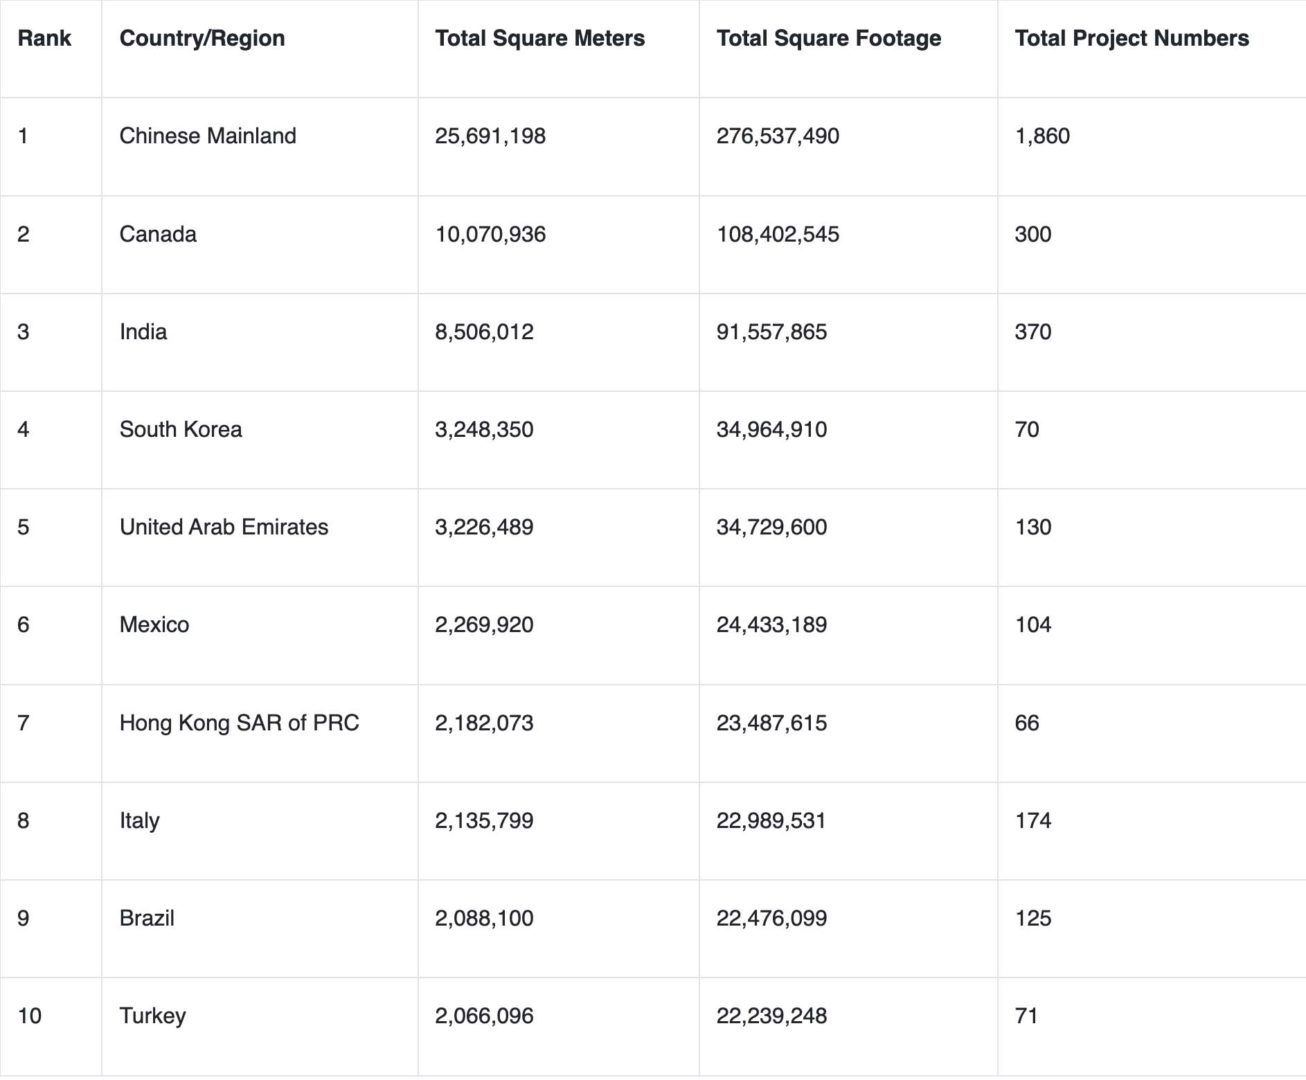Viewport: 1306px width, 1080px height.
Task: Select the Canada country cell
Action: (158, 234)
